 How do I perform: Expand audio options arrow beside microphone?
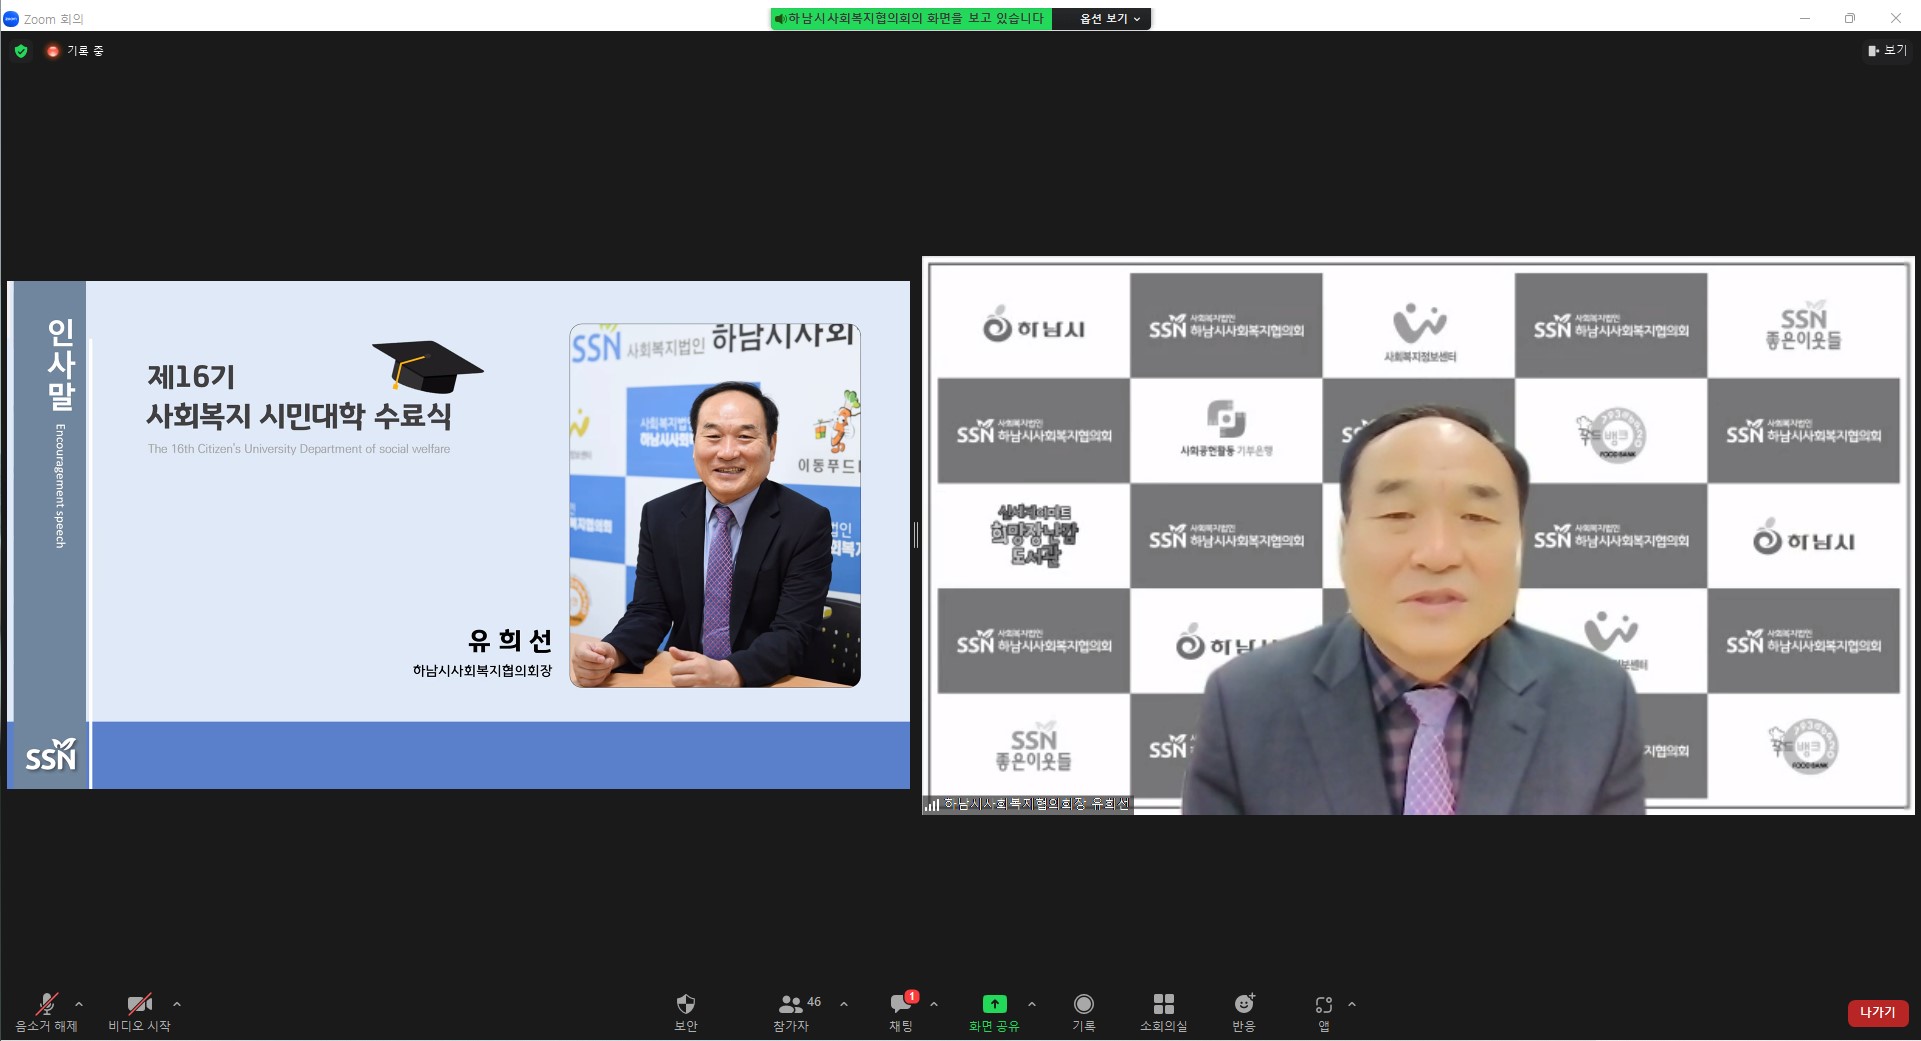point(79,1004)
